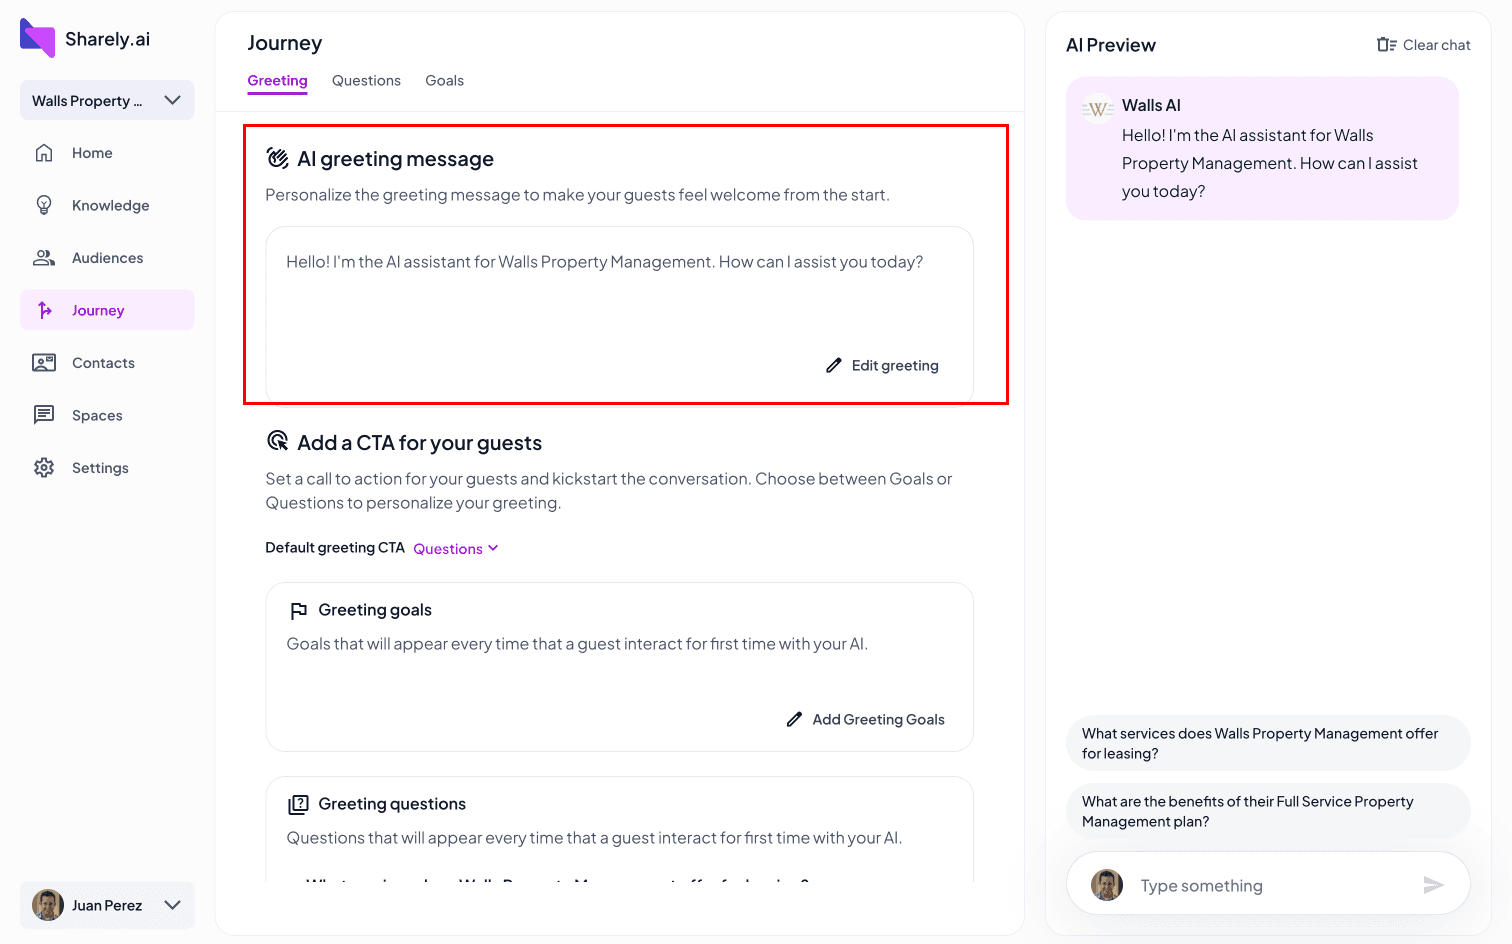
Task: Click the Greeting questions card title
Action: 392,804
